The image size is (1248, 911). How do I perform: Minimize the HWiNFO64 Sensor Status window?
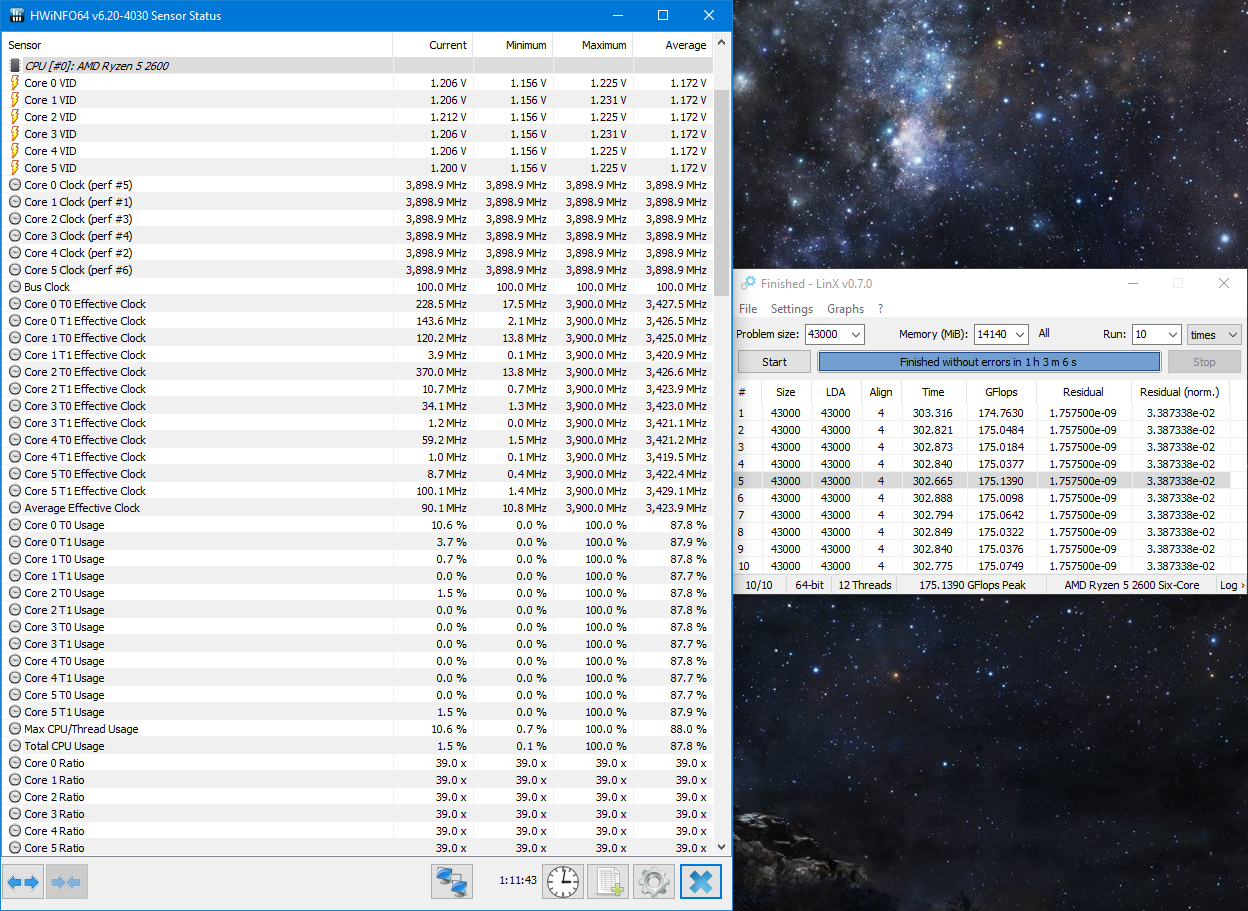click(617, 15)
